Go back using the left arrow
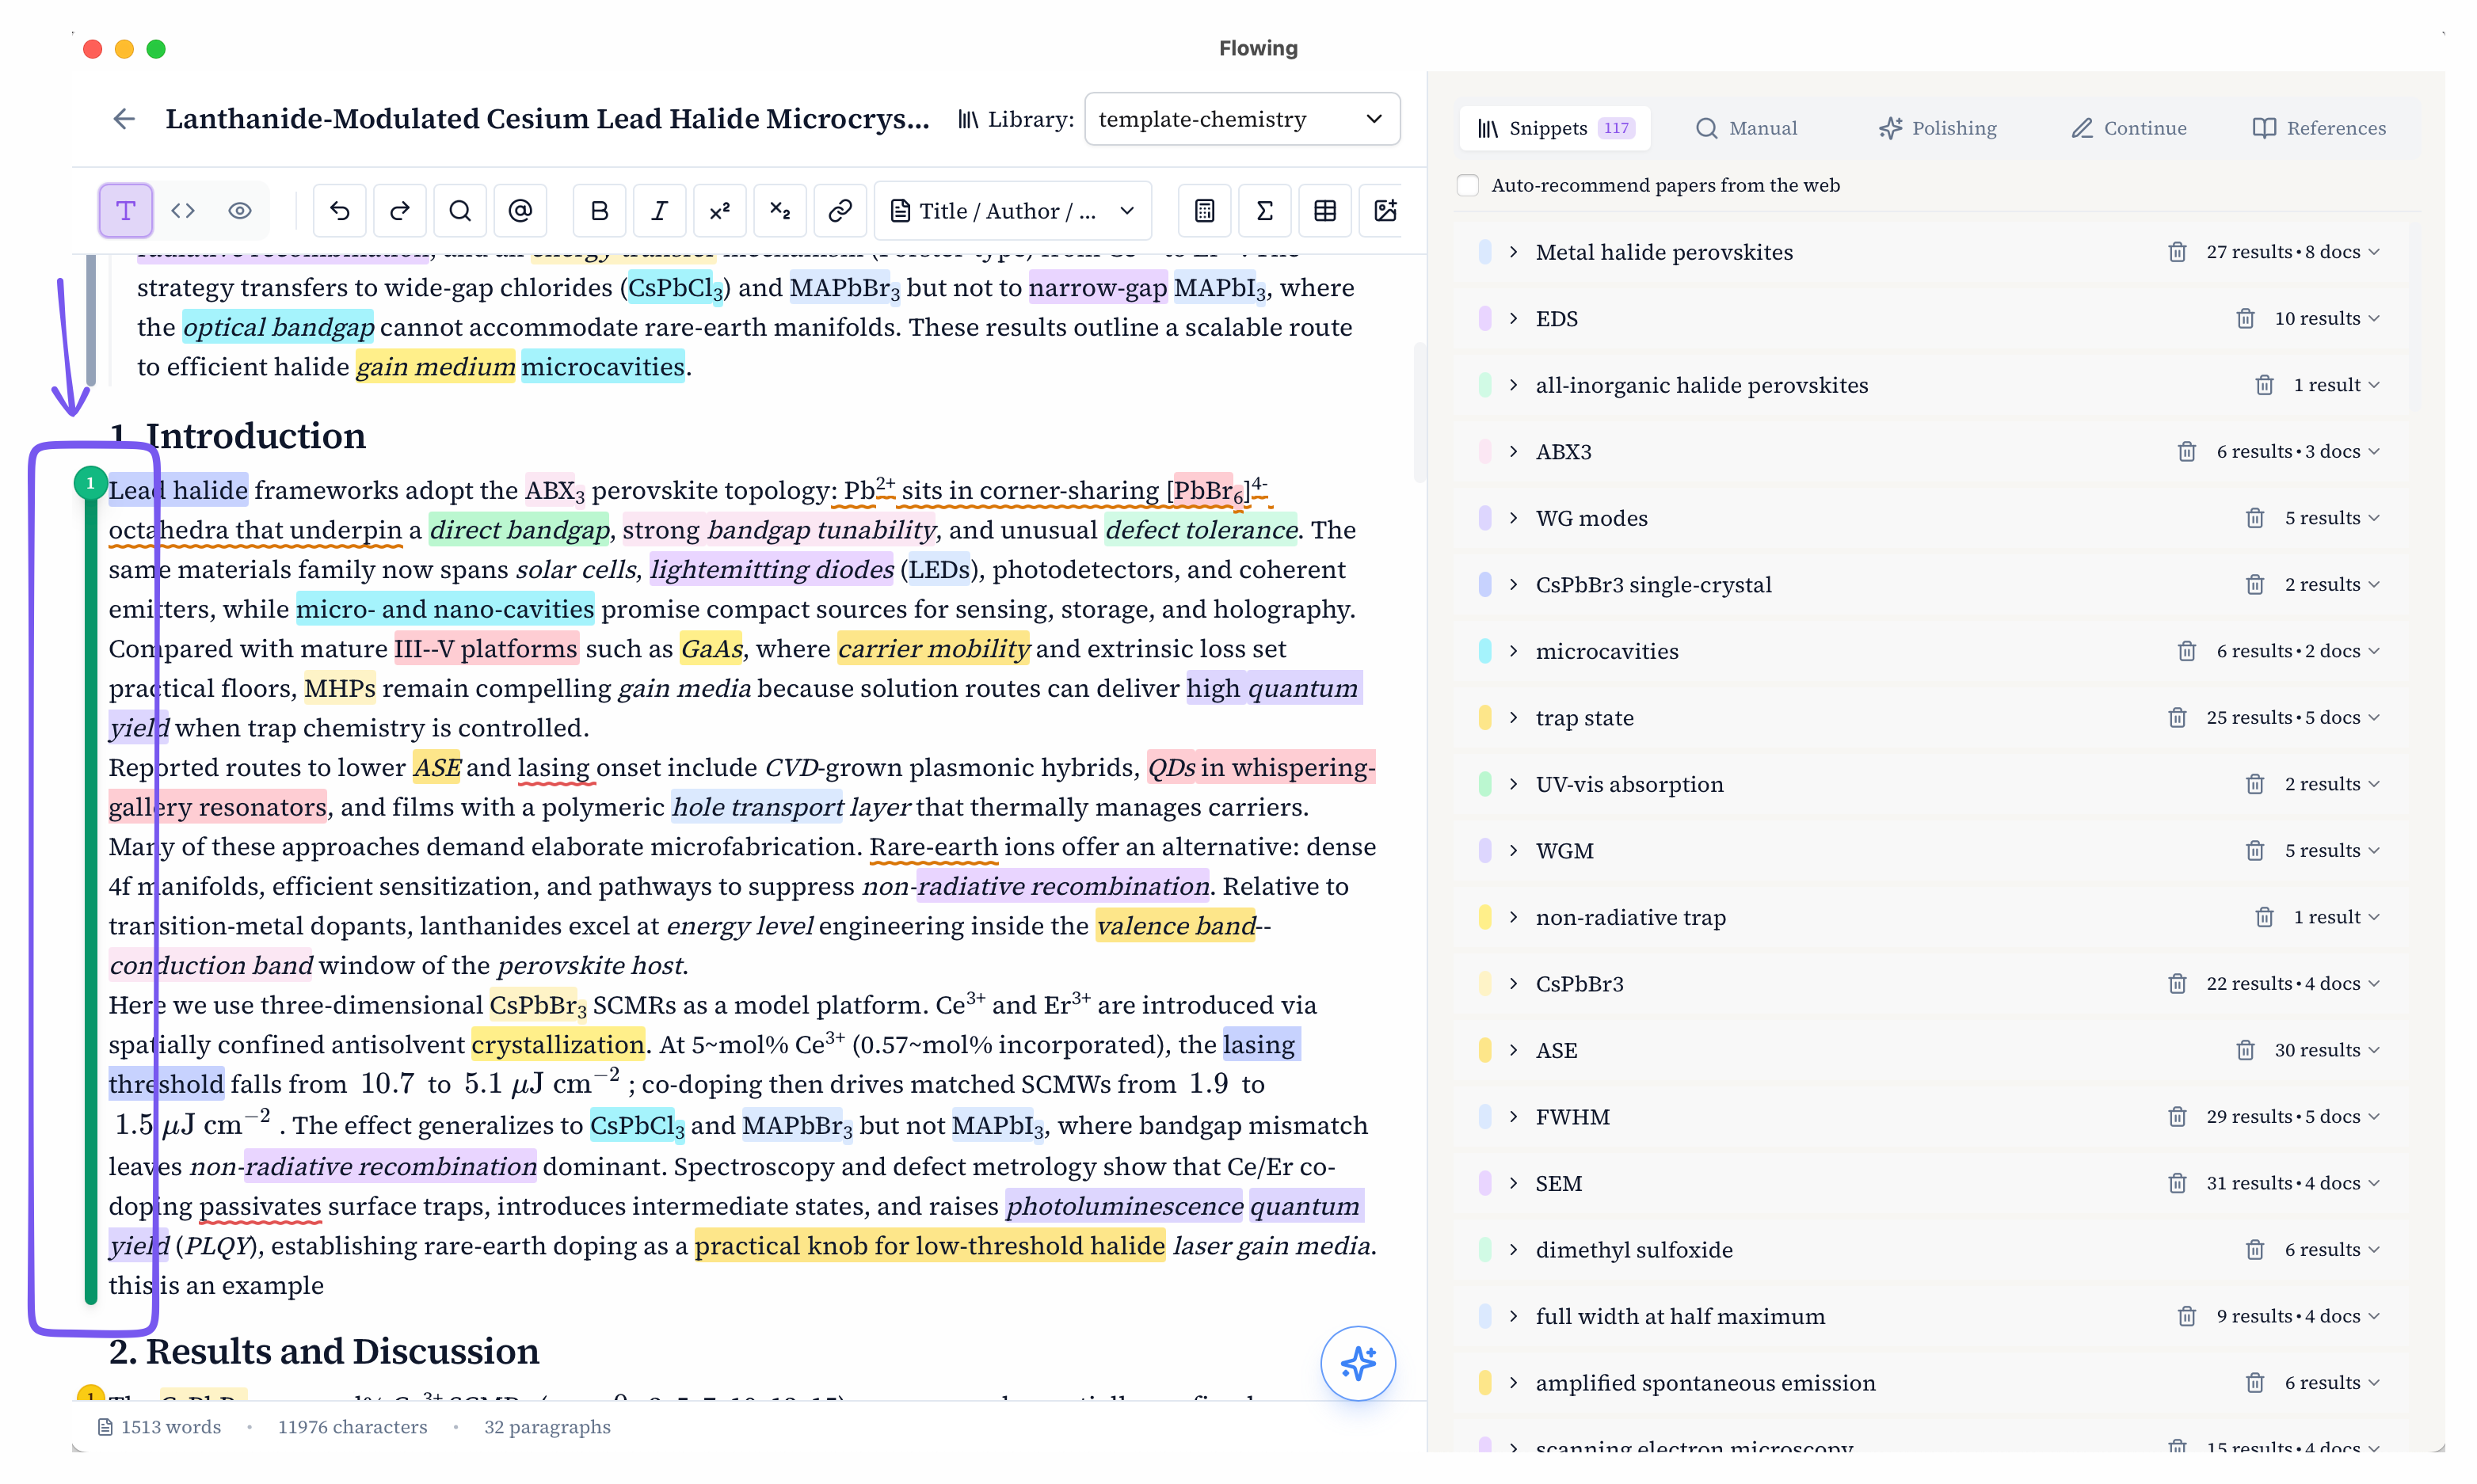The width and height of the screenshot is (2477, 1484). [x=124, y=119]
